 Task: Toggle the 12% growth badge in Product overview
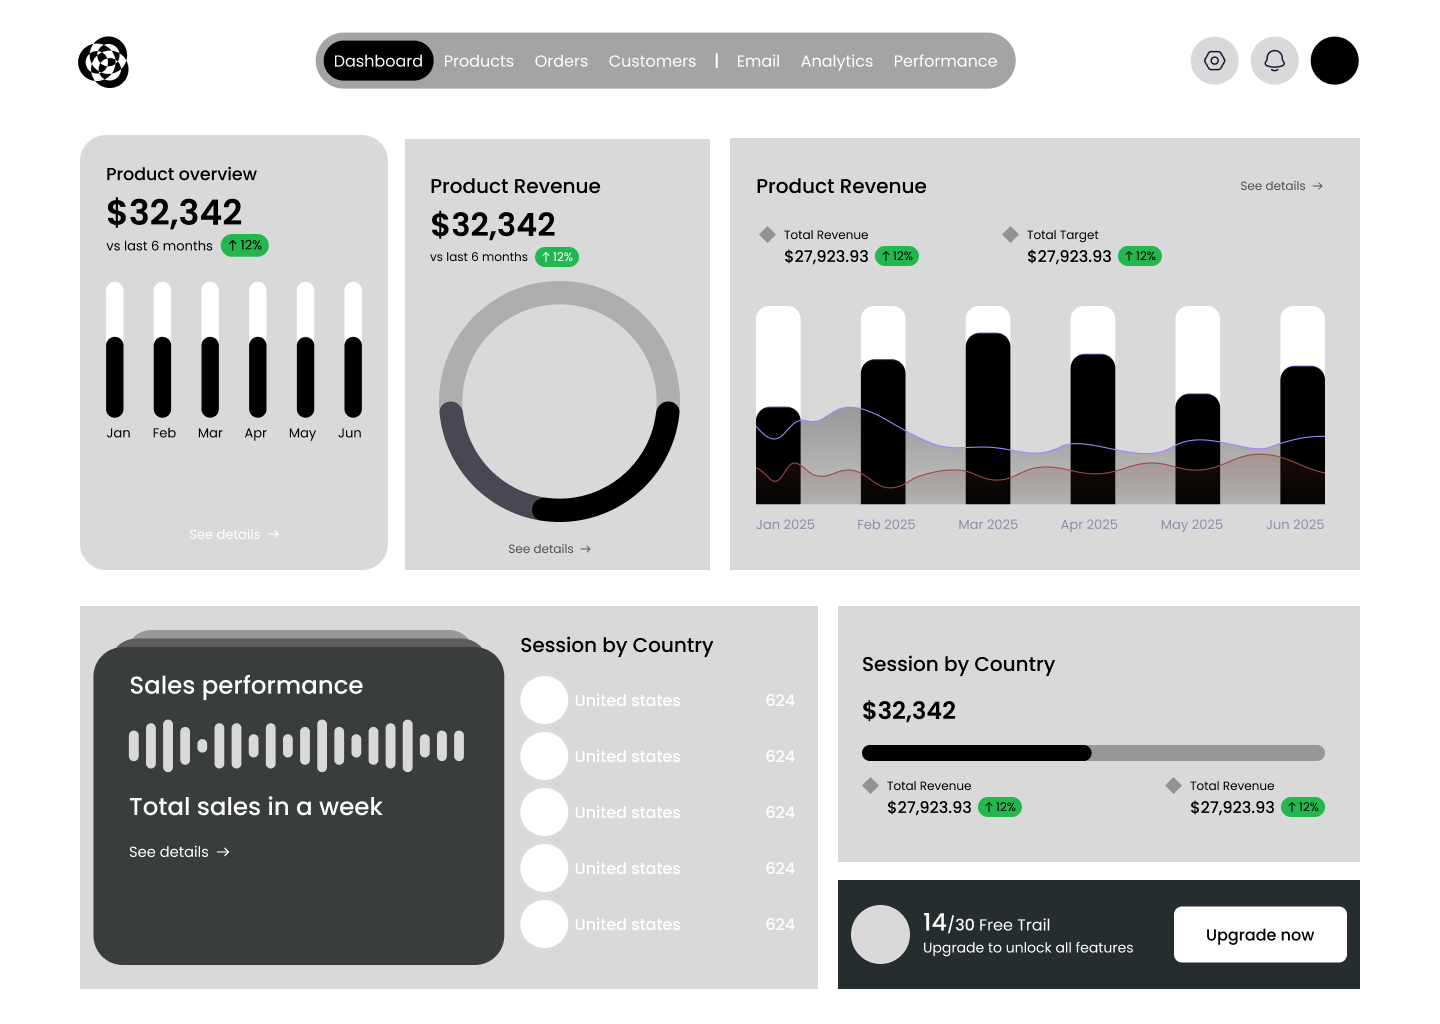click(x=244, y=245)
